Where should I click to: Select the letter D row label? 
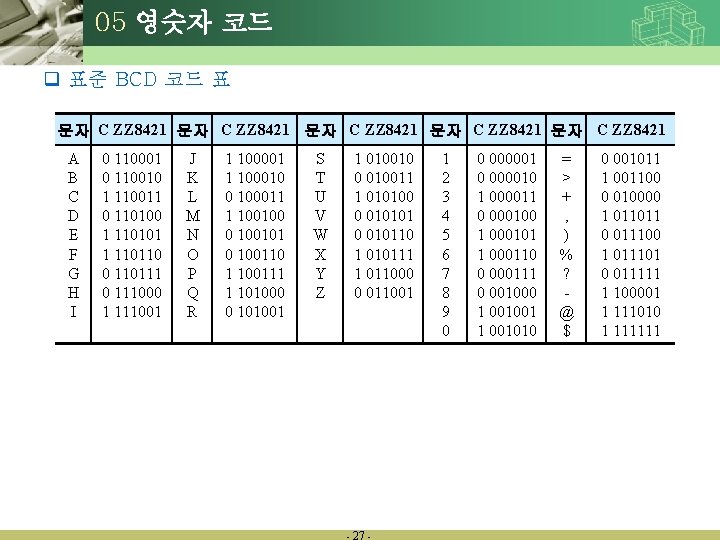pos(73,216)
